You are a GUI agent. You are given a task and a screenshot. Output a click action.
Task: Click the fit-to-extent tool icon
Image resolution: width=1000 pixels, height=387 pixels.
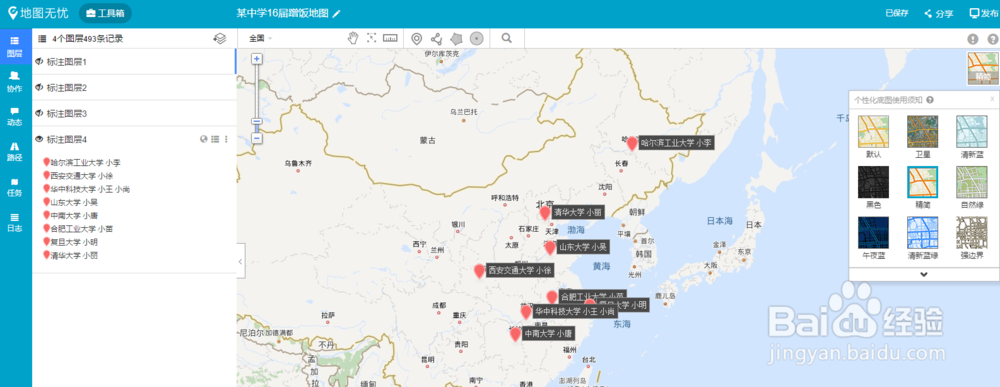tap(372, 38)
